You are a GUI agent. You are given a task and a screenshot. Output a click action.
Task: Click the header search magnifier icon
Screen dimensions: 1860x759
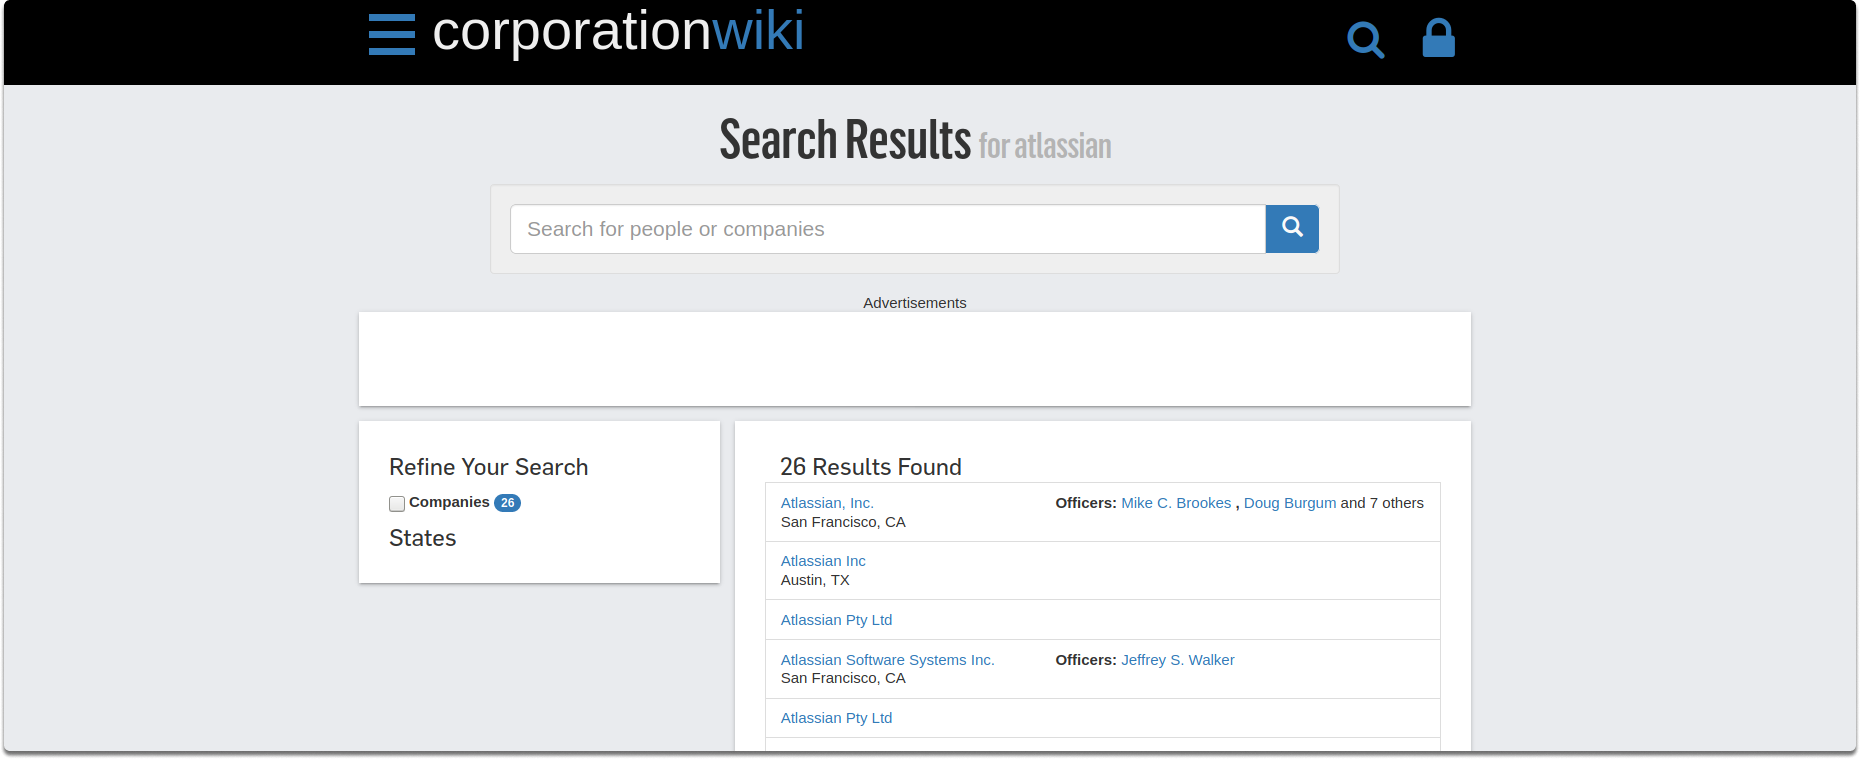[1365, 40]
